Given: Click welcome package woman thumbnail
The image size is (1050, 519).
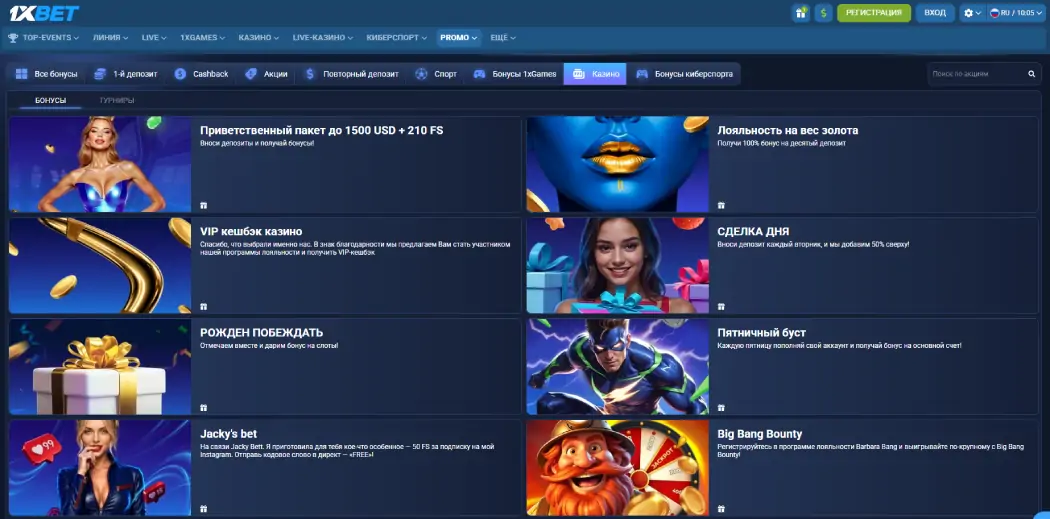Looking at the screenshot, I should 100,164.
